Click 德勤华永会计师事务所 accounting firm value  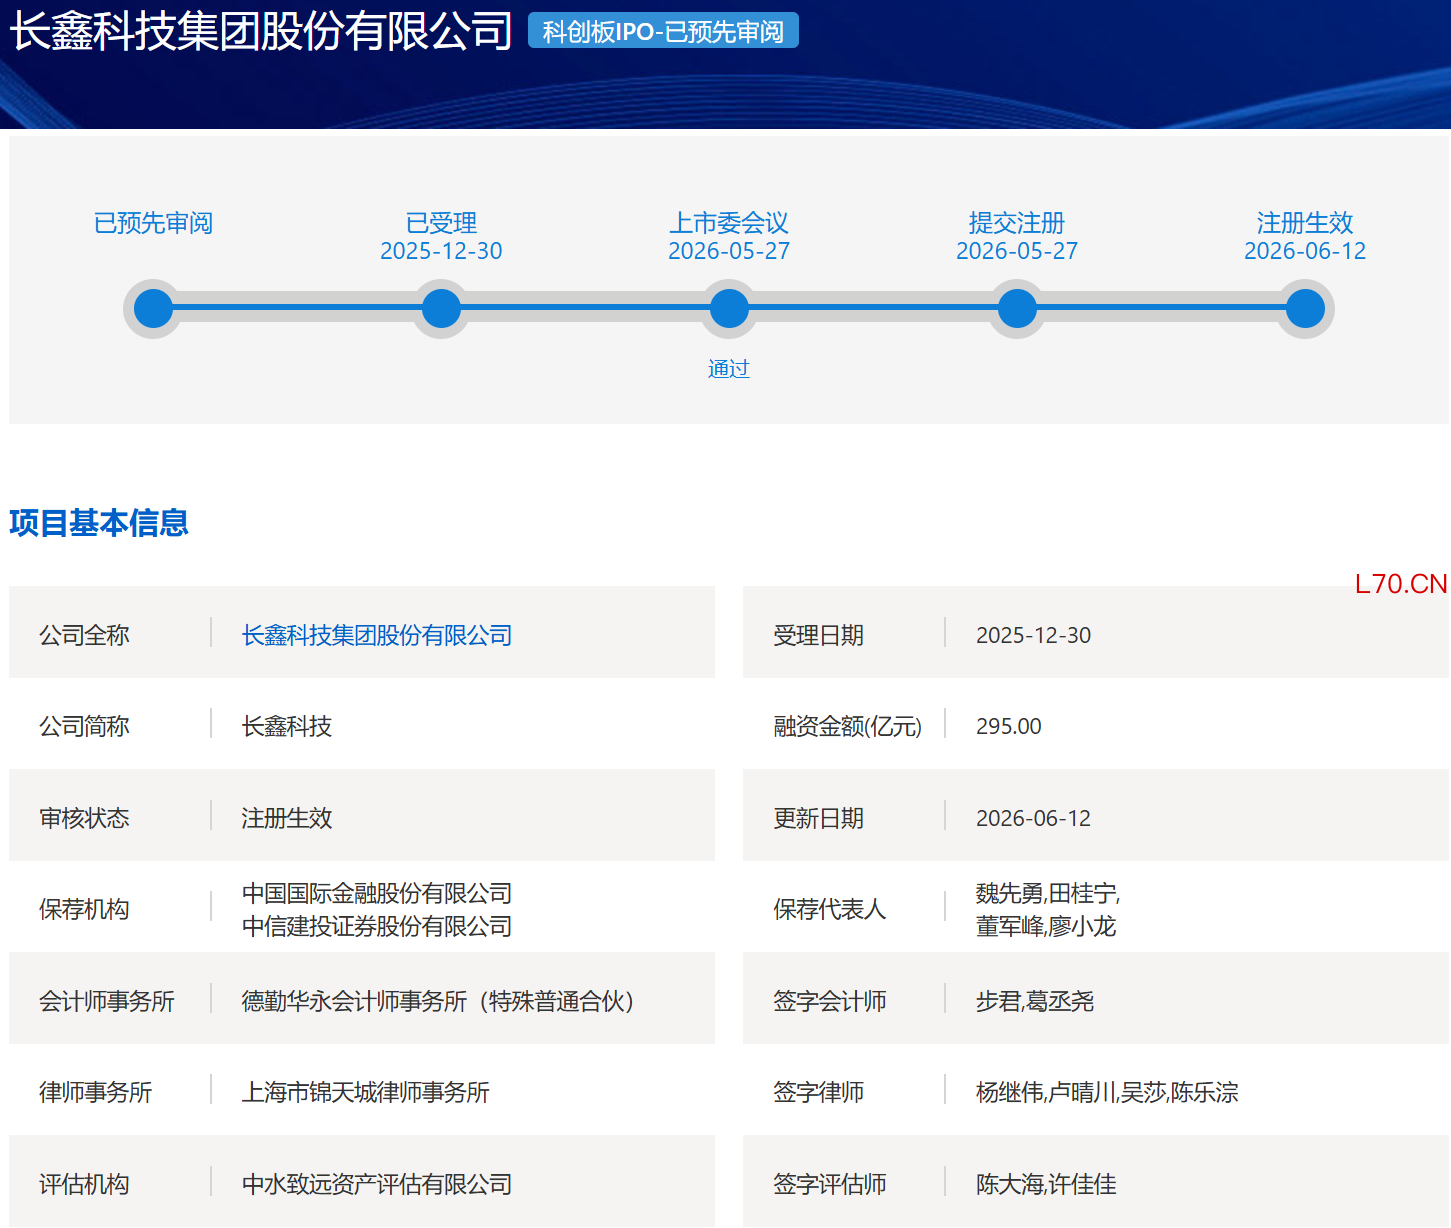[438, 1001]
